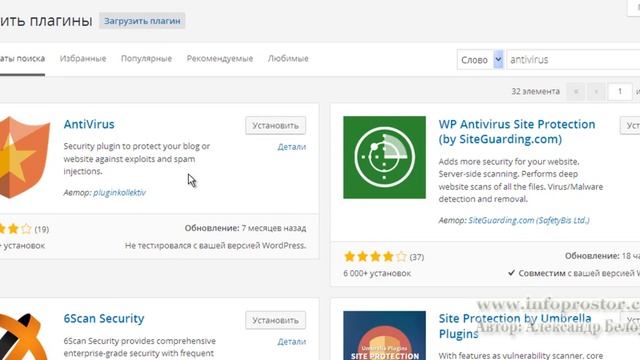Click the current page number field
640x360 pixels.
click(x=620, y=91)
